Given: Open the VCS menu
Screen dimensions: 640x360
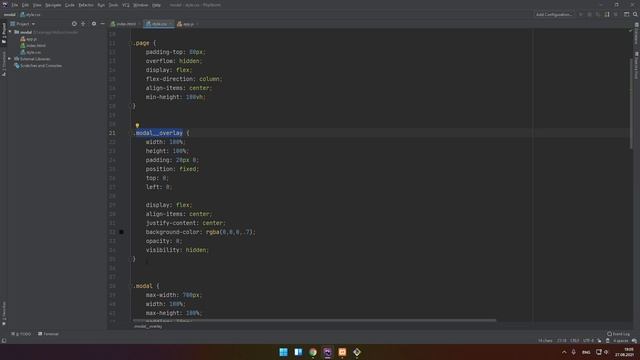Looking at the screenshot, I should 126,5.
